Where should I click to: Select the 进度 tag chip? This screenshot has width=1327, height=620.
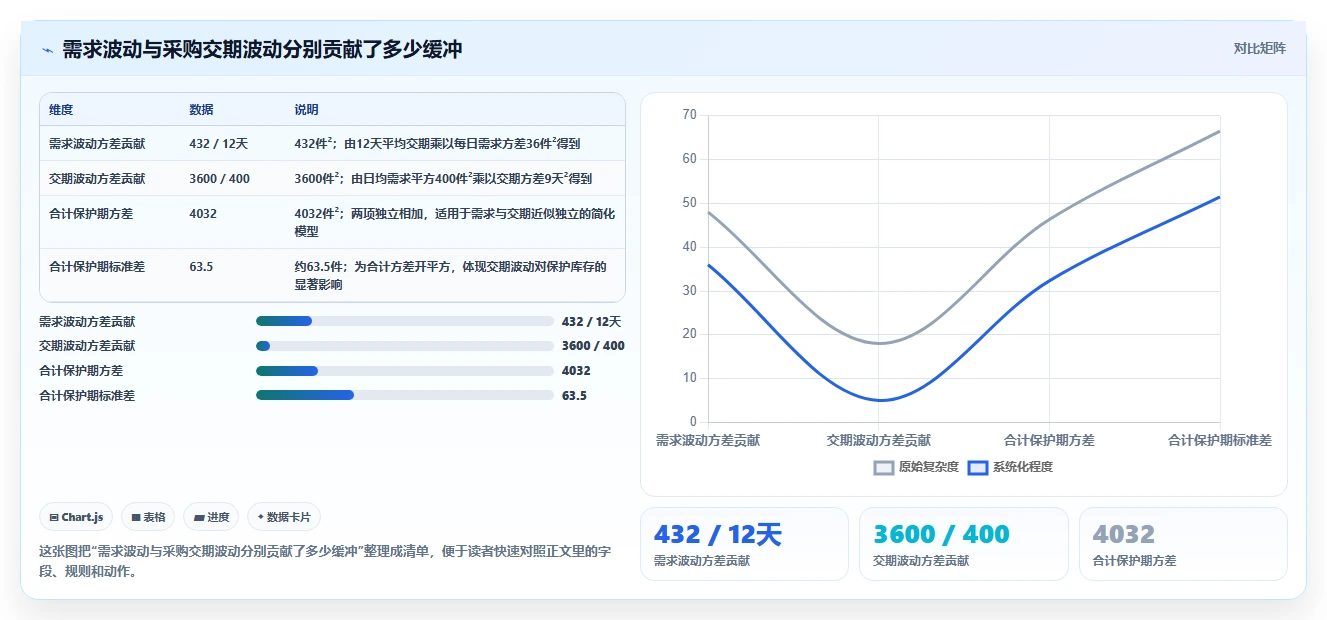tap(211, 517)
